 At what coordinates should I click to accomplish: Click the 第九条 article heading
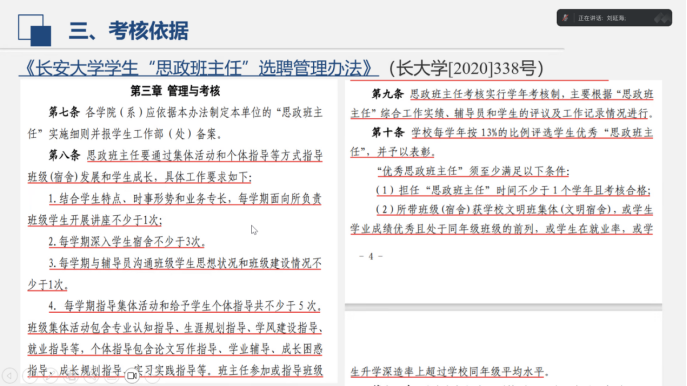tap(387, 94)
